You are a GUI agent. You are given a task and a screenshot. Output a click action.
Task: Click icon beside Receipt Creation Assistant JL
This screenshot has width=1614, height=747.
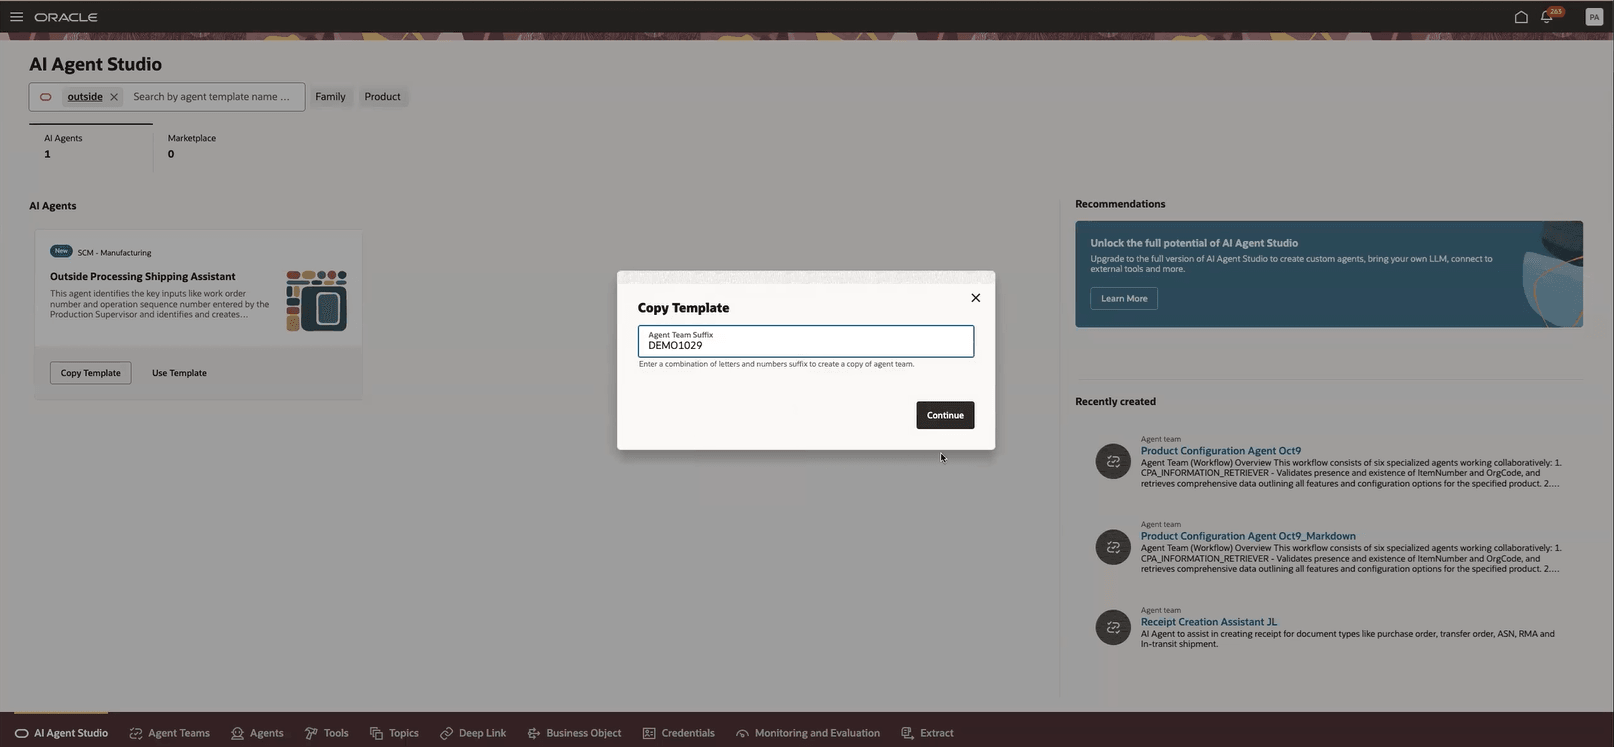tap(1113, 628)
